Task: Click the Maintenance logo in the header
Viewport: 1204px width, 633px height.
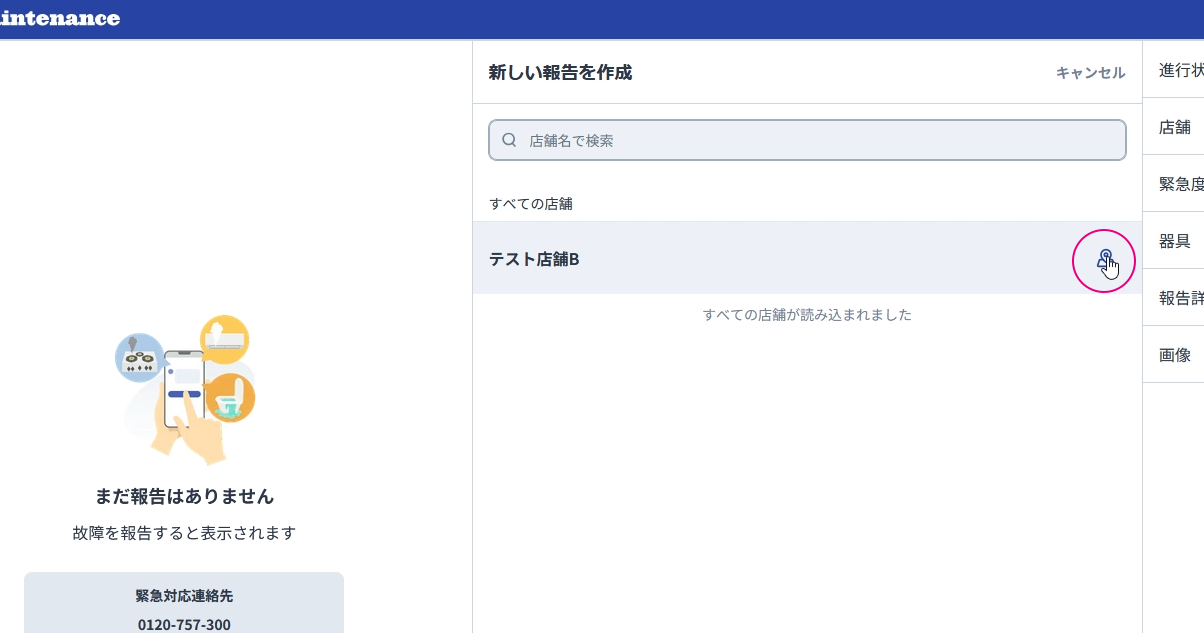Action: (60, 18)
